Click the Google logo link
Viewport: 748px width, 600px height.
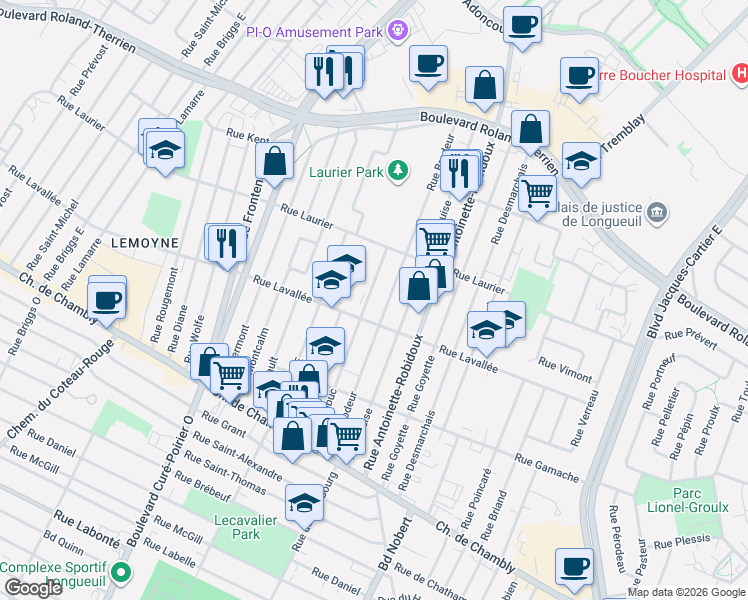pyautogui.click(x=33, y=588)
